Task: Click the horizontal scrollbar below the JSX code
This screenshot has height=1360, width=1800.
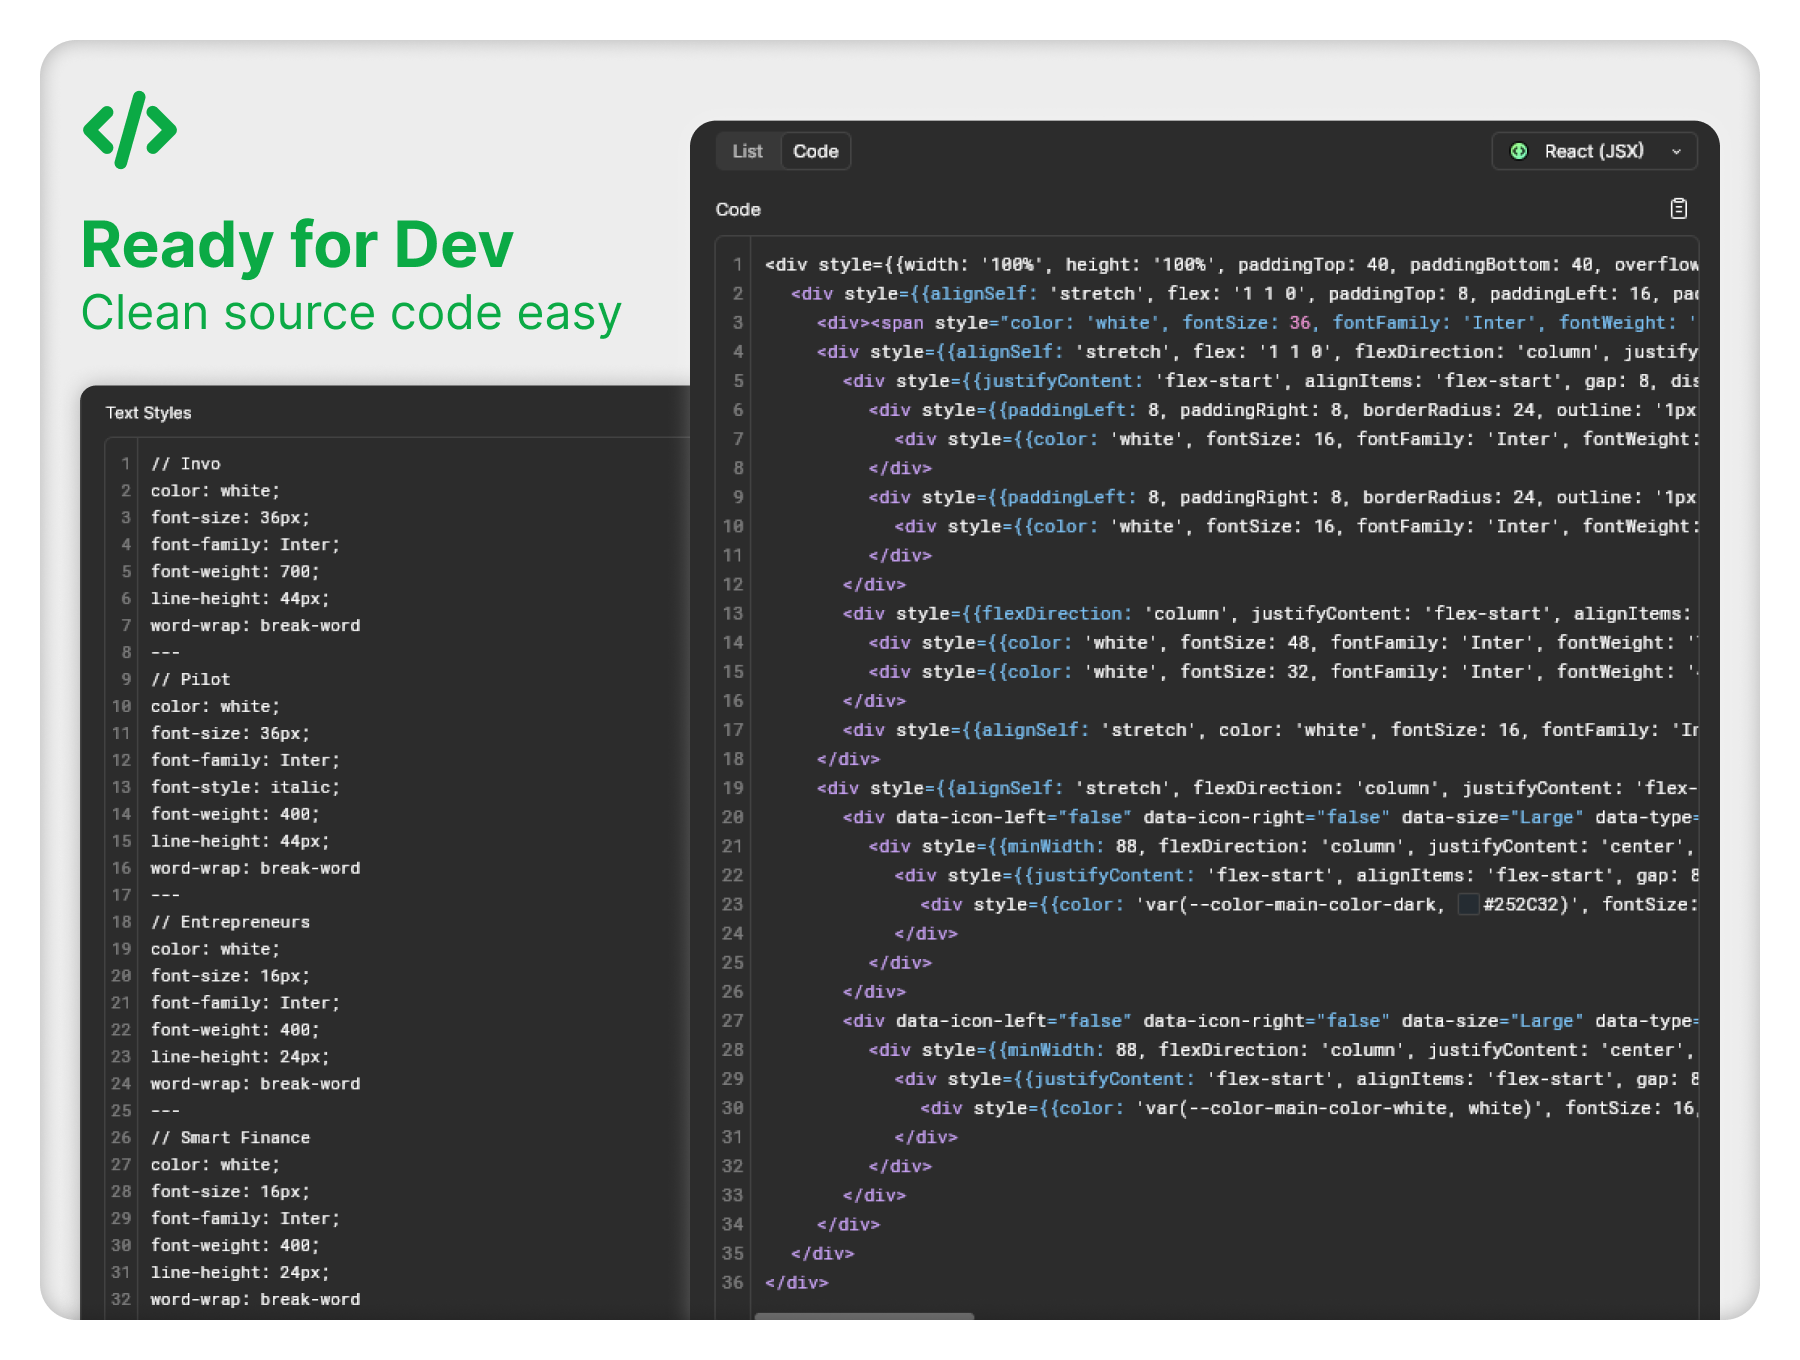Action: coord(864,1316)
